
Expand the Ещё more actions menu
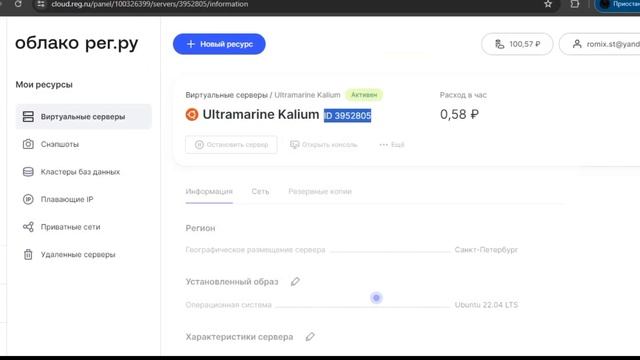(x=392, y=144)
